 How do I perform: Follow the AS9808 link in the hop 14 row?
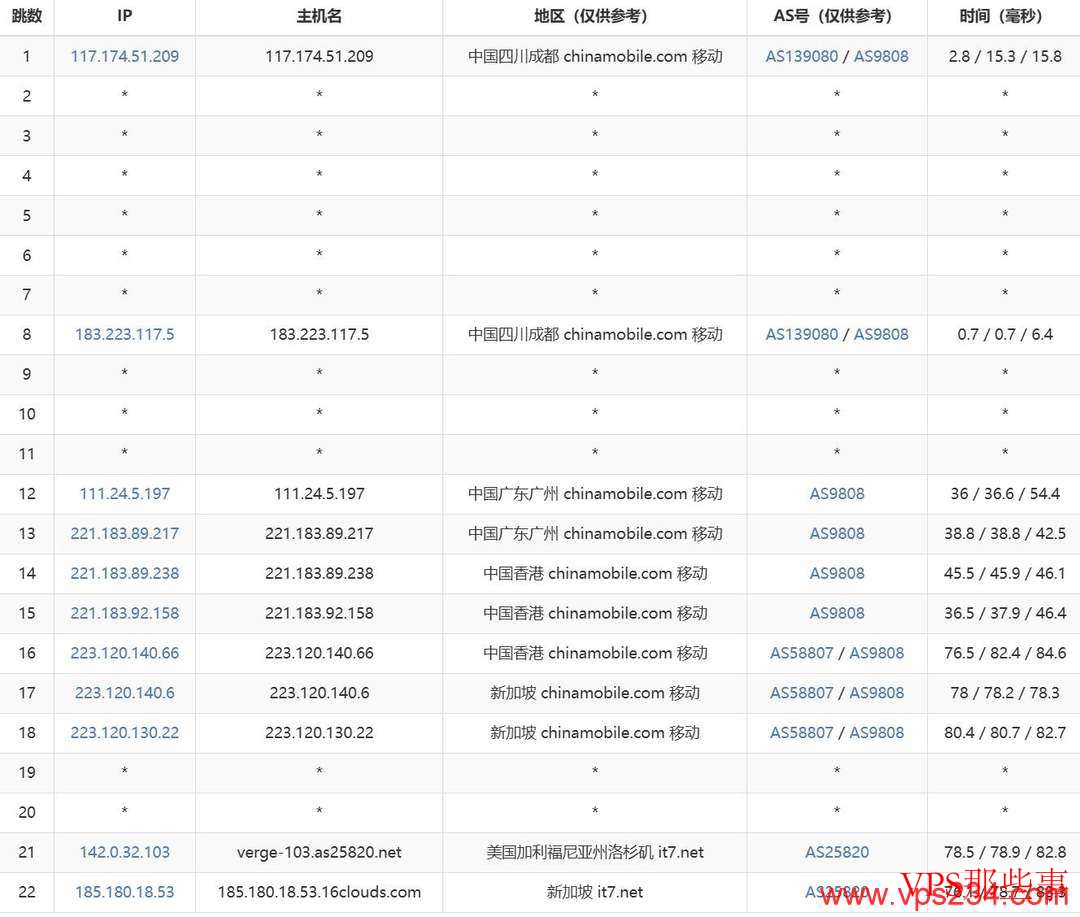[x=837, y=574]
